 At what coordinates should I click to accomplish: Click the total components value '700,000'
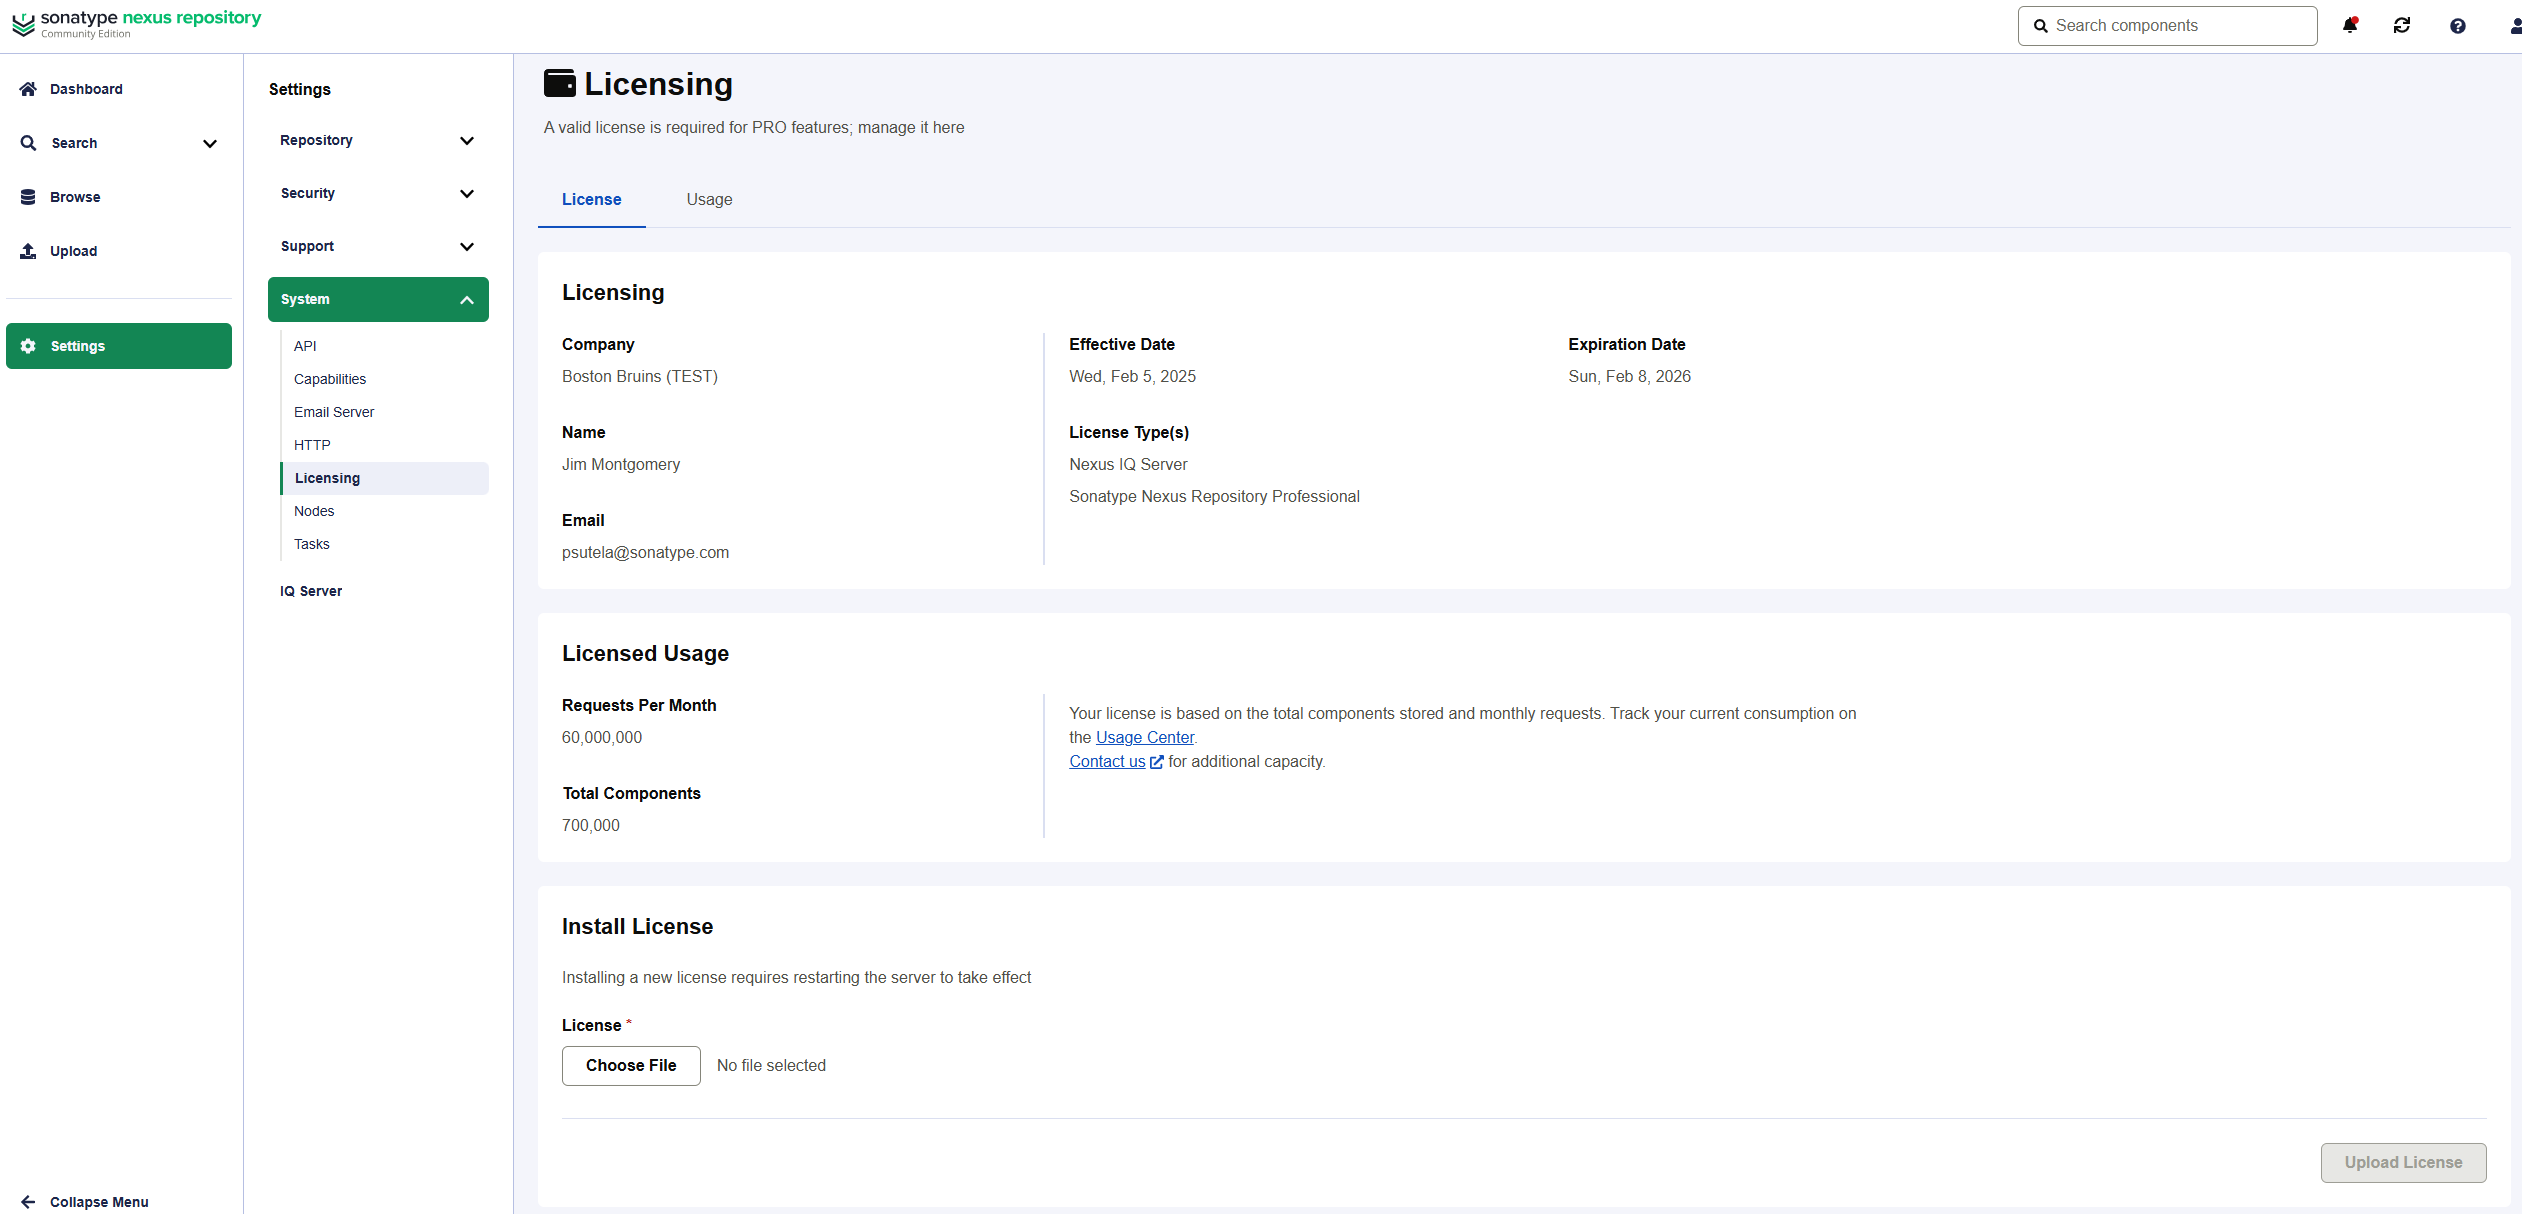[x=591, y=826]
